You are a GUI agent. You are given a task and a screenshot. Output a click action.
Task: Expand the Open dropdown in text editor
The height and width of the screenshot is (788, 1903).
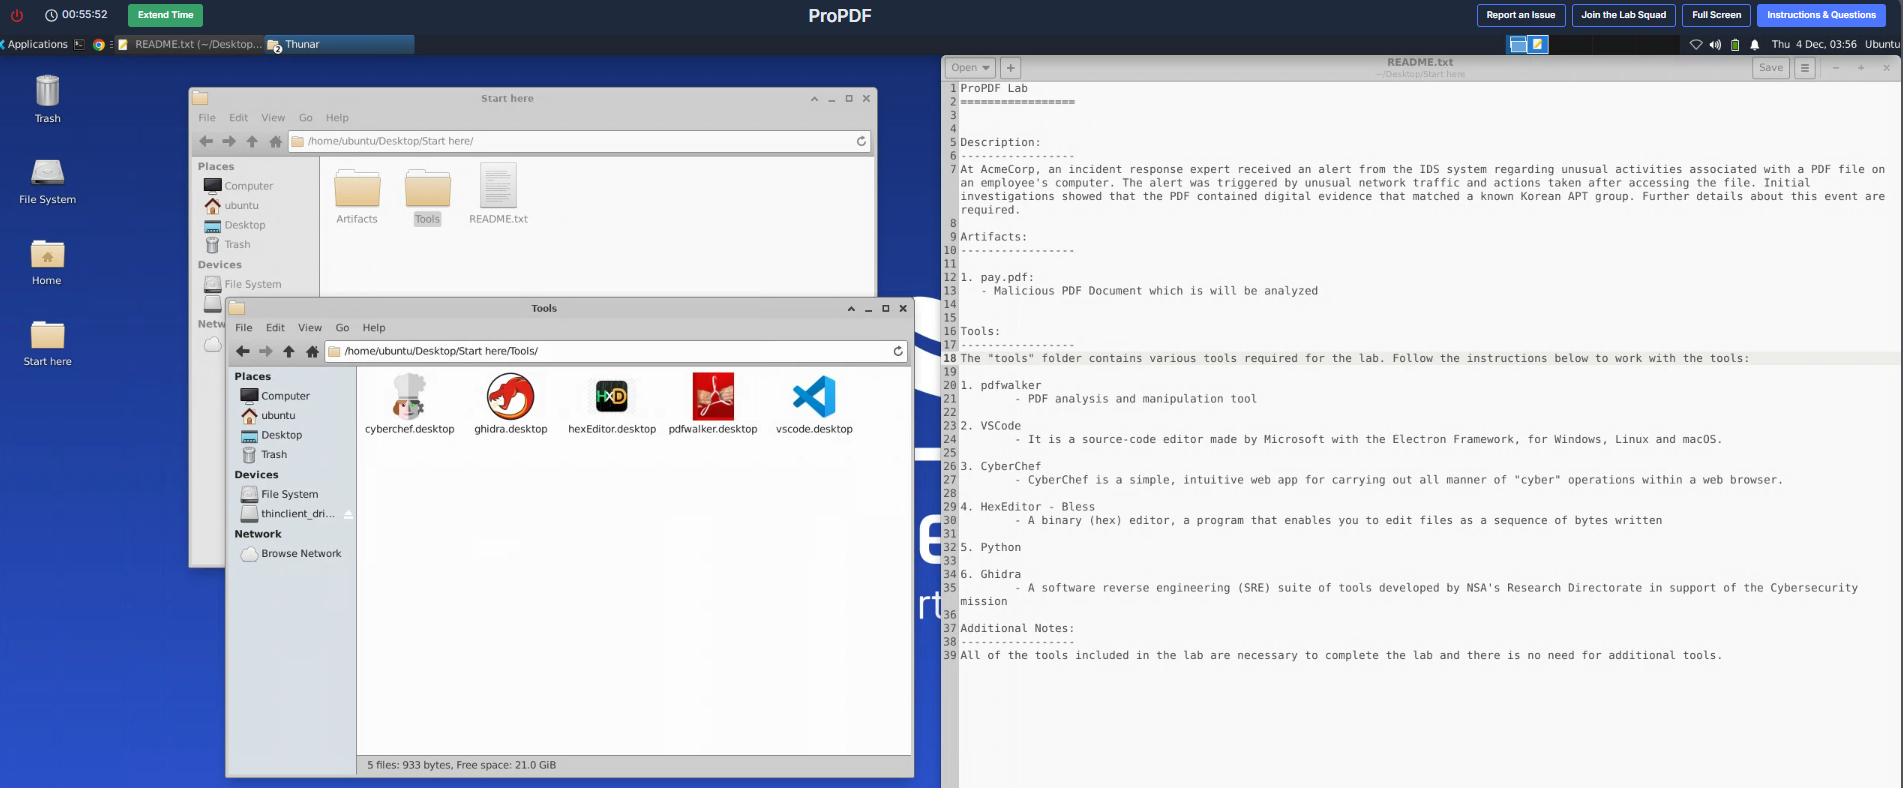click(970, 68)
